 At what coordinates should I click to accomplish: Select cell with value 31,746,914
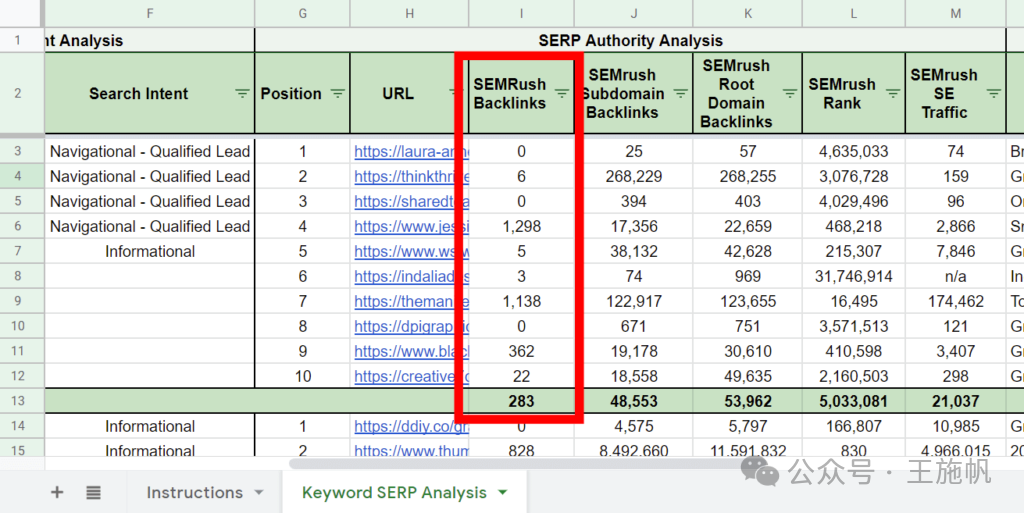click(x=854, y=277)
